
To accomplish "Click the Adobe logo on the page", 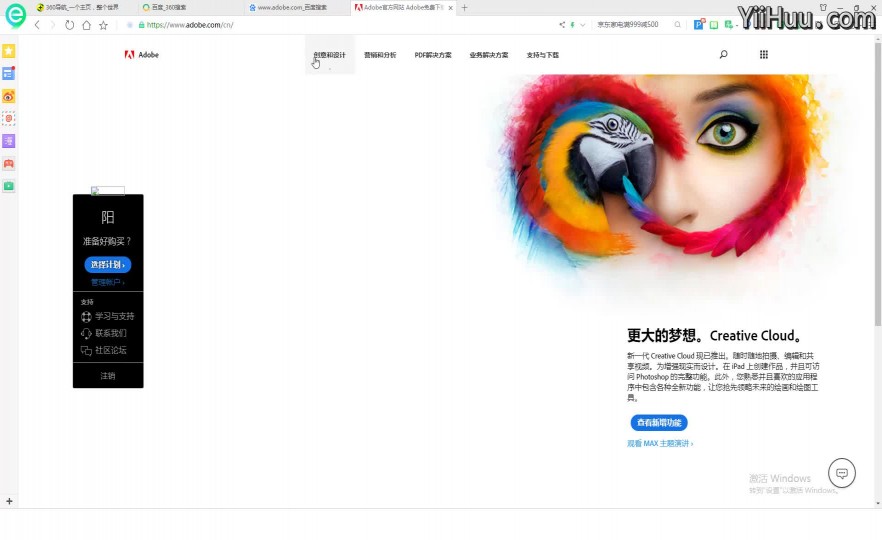I will (x=142, y=55).
